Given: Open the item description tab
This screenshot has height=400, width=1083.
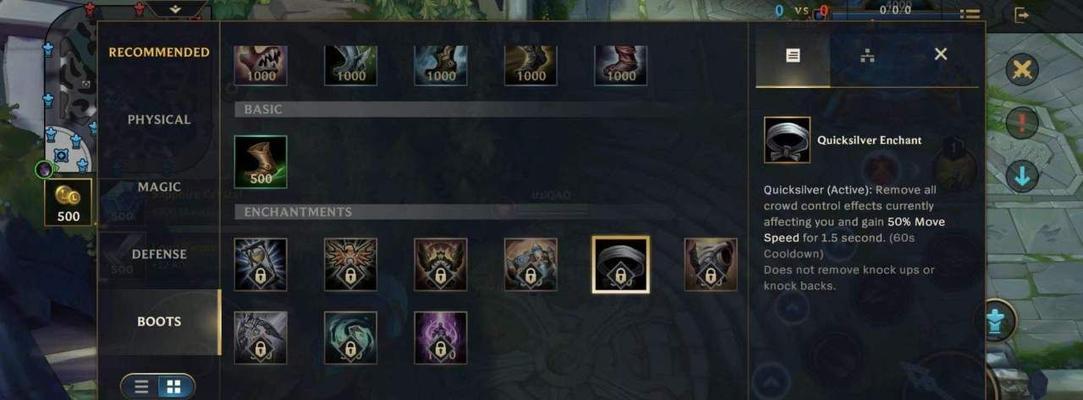Looking at the screenshot, I should pyautogui.click(x=793, y=55).
